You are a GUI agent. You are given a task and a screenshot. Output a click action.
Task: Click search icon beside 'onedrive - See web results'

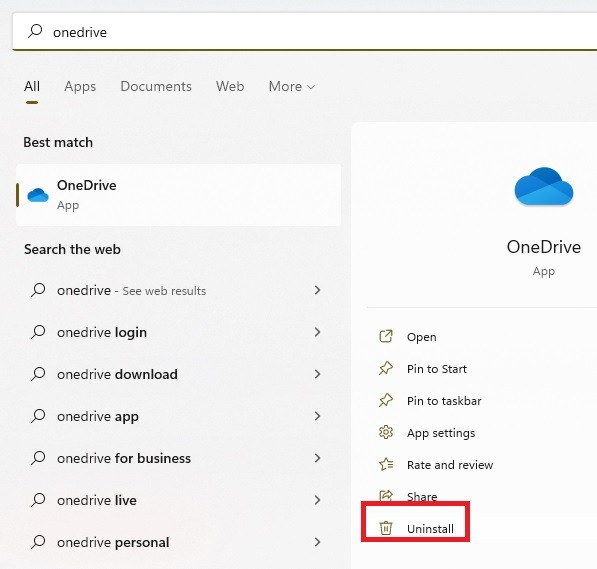click(38, 290)
